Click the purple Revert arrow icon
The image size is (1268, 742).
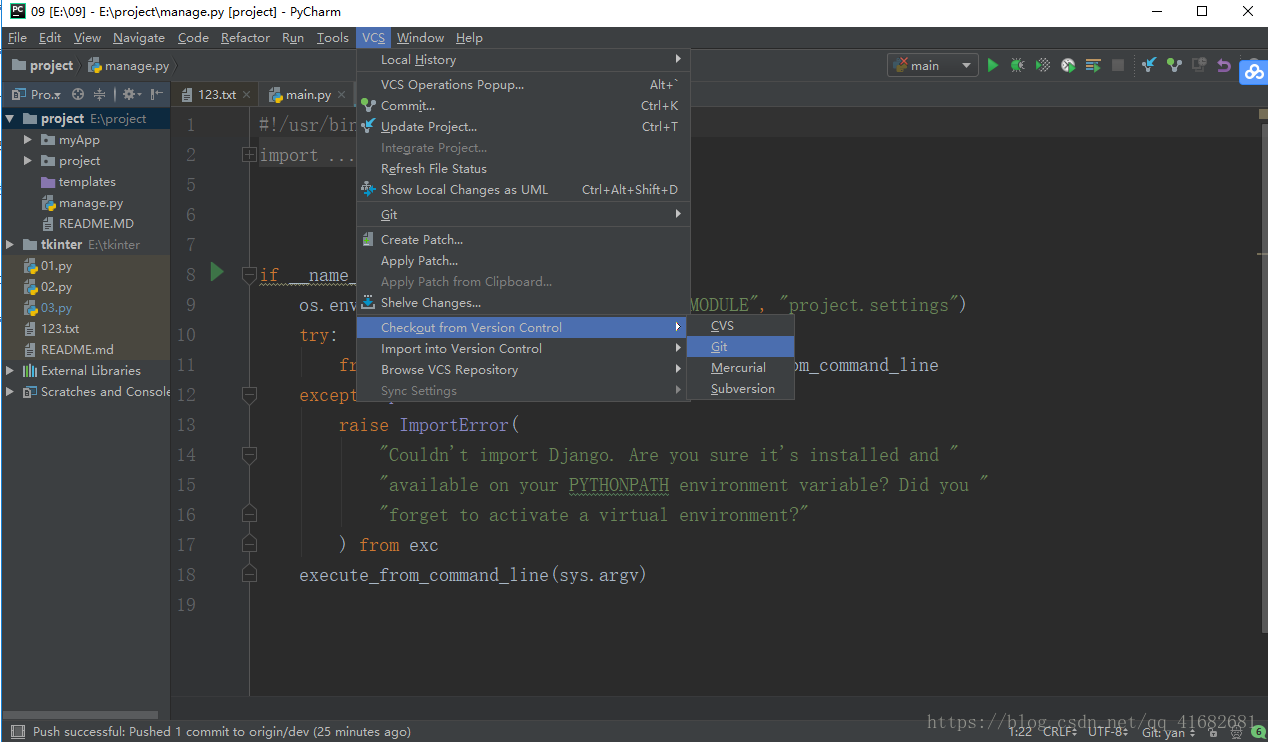point(1223,65)
